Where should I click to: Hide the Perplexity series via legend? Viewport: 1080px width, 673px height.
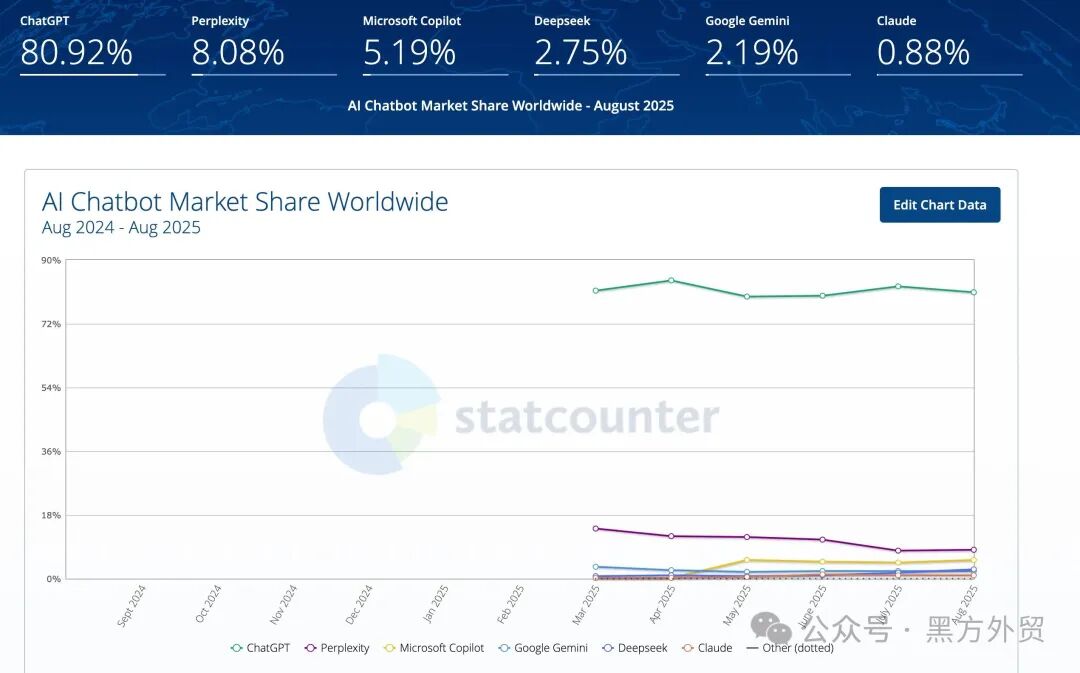click(337, 648)
